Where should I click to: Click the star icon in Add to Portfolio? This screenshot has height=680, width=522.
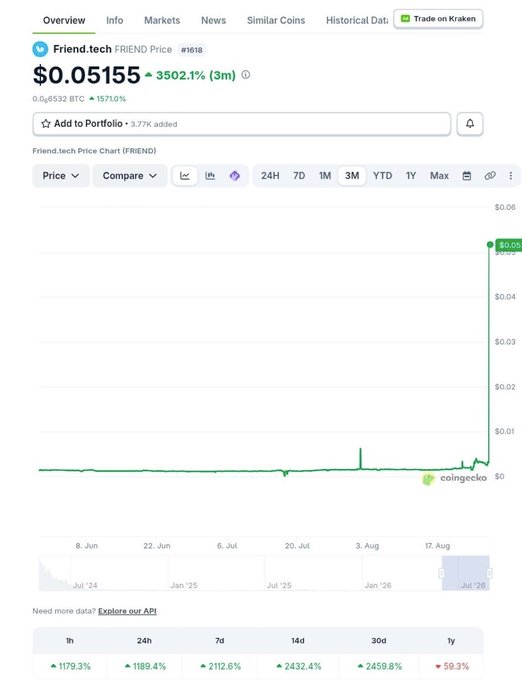coord(46,124)
